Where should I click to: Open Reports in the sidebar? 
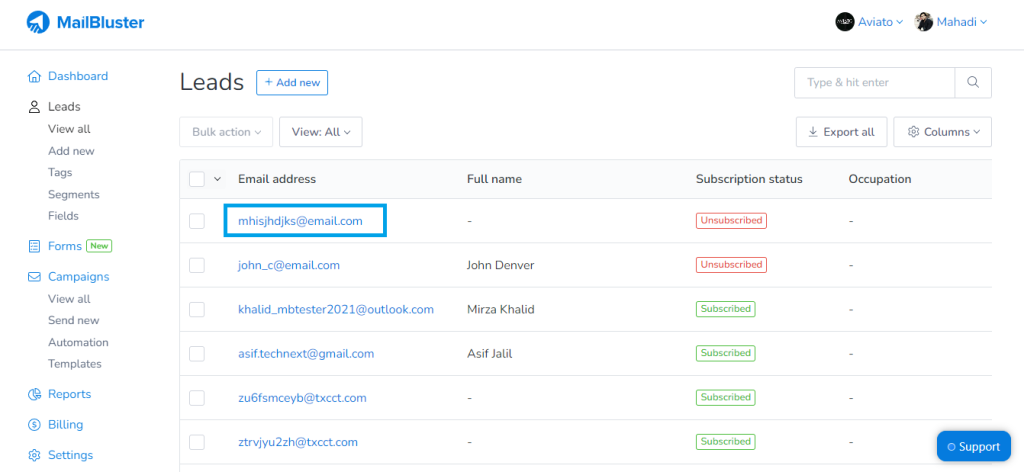[69, 394]
